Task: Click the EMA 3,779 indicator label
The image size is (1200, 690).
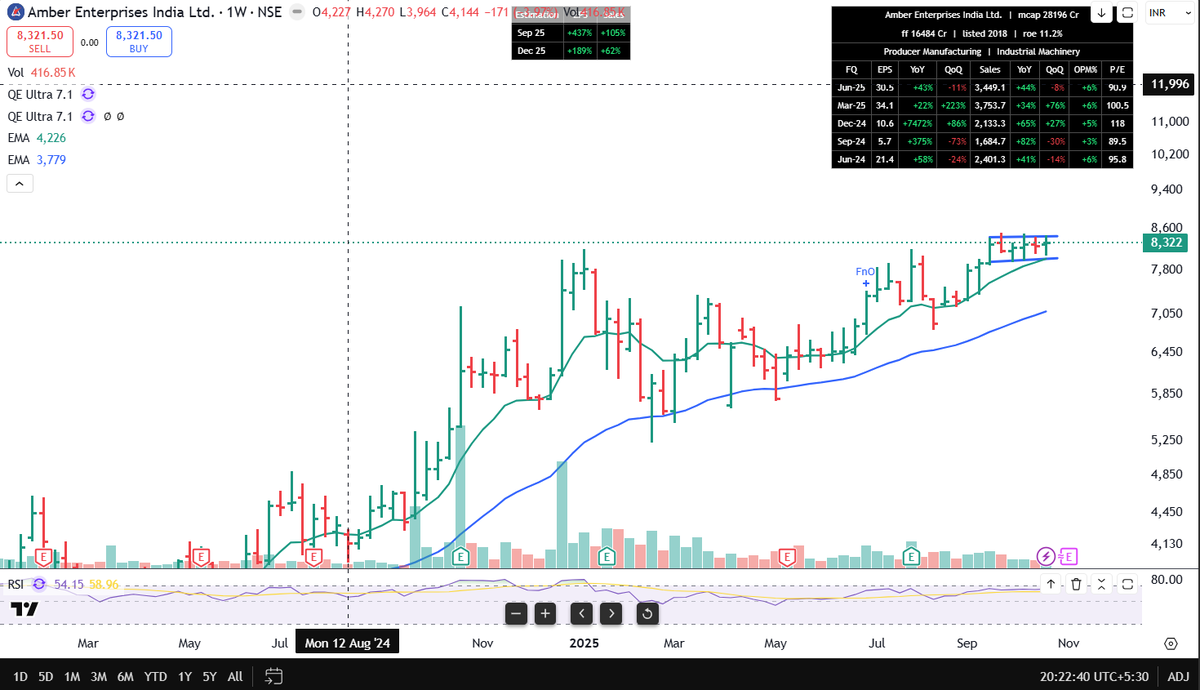Action: (37, 159)
